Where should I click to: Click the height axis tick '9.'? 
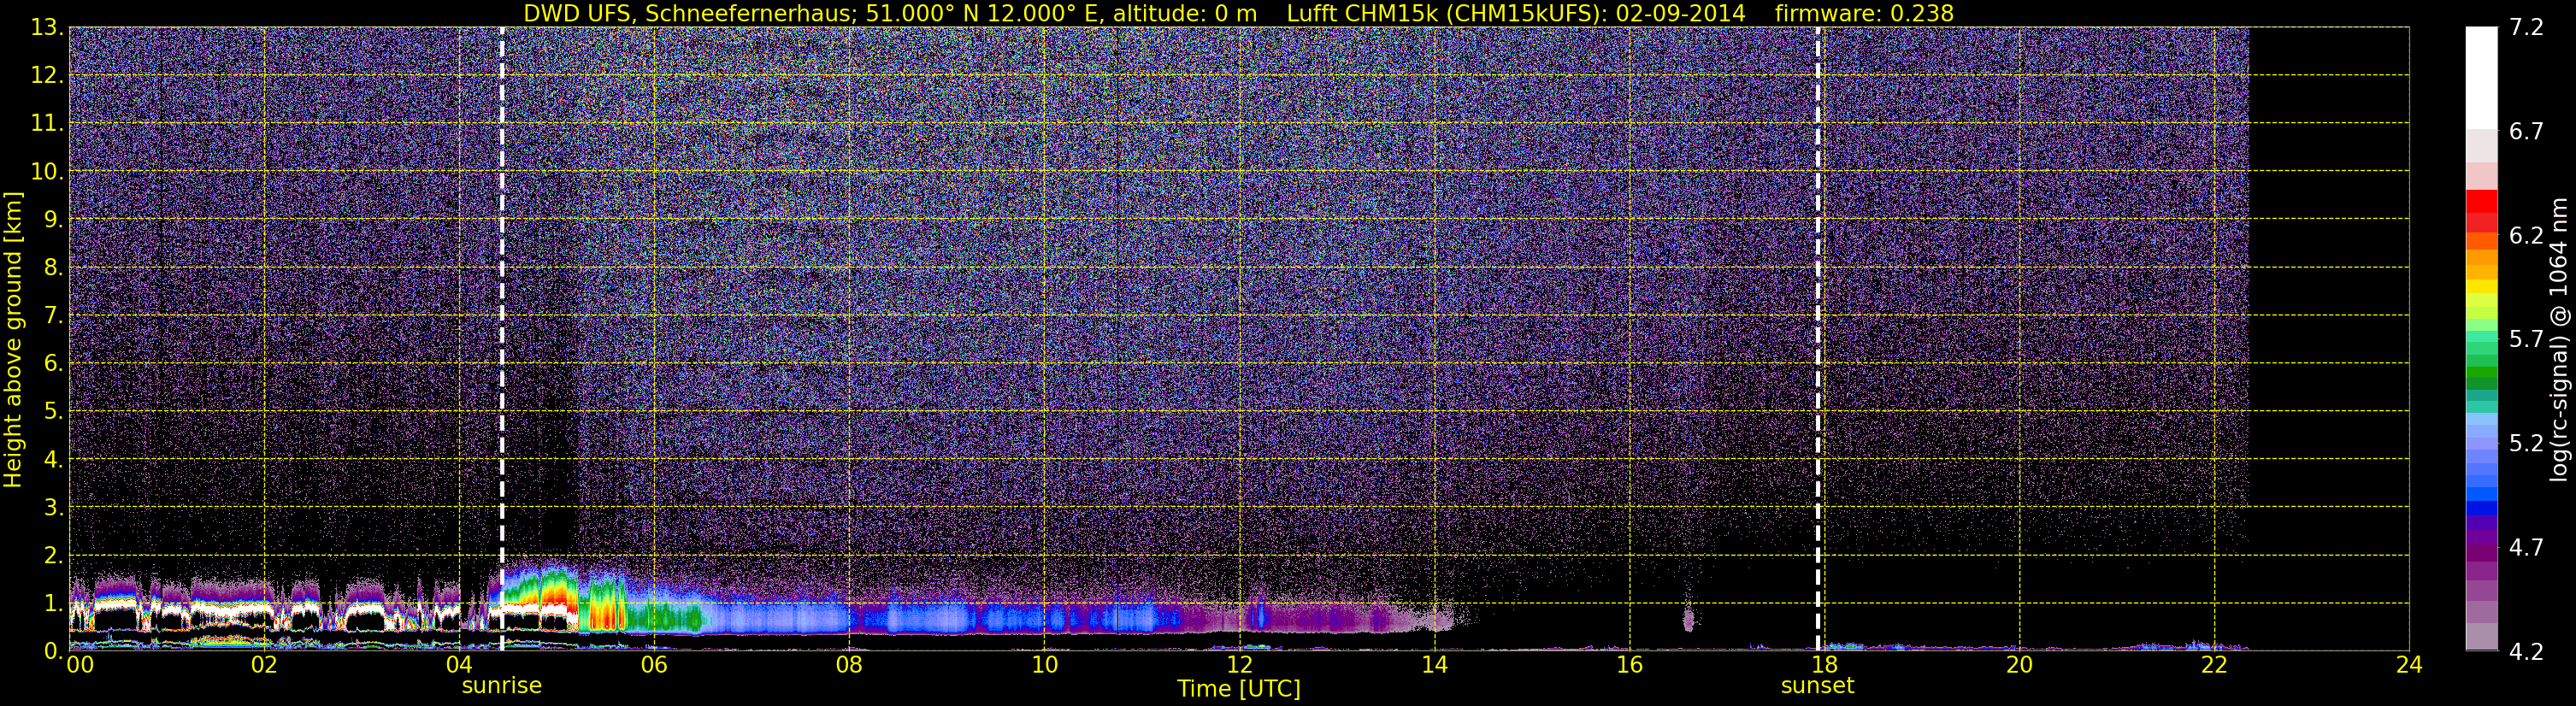tap(53, 220)
